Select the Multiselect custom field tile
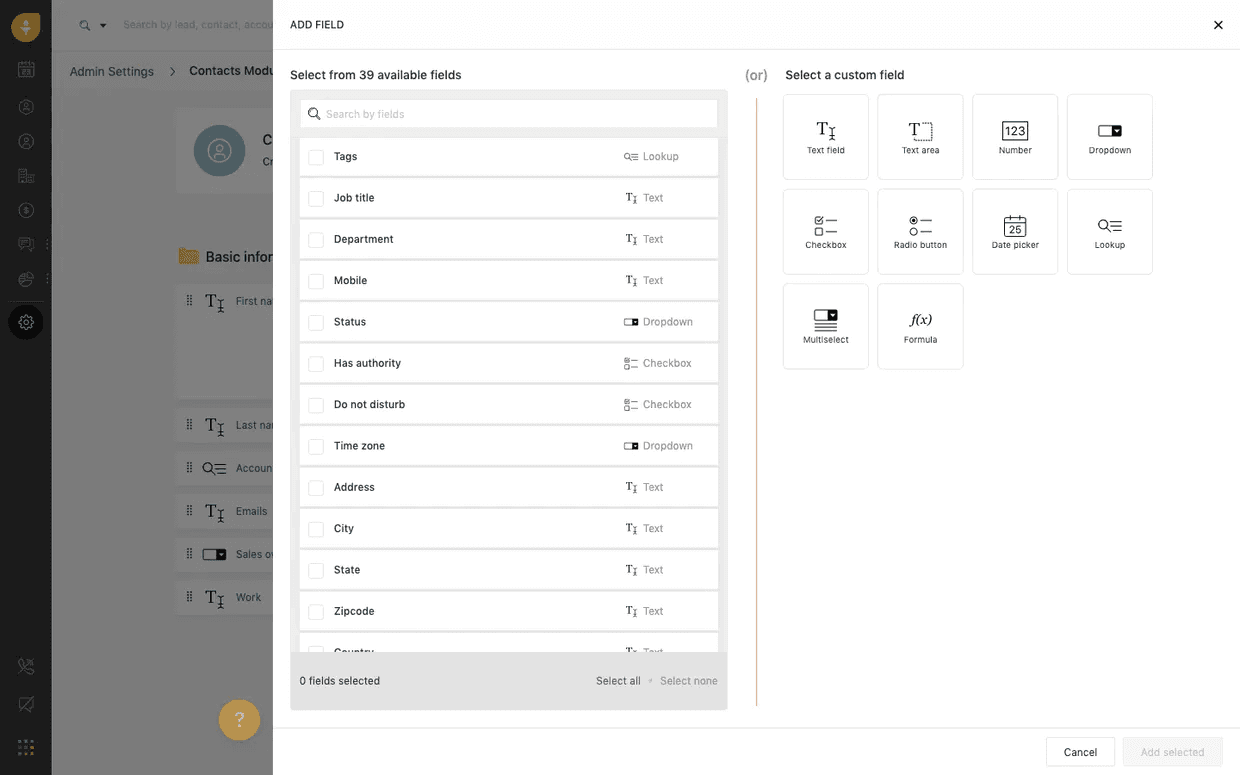 click(x=825, y=326)
